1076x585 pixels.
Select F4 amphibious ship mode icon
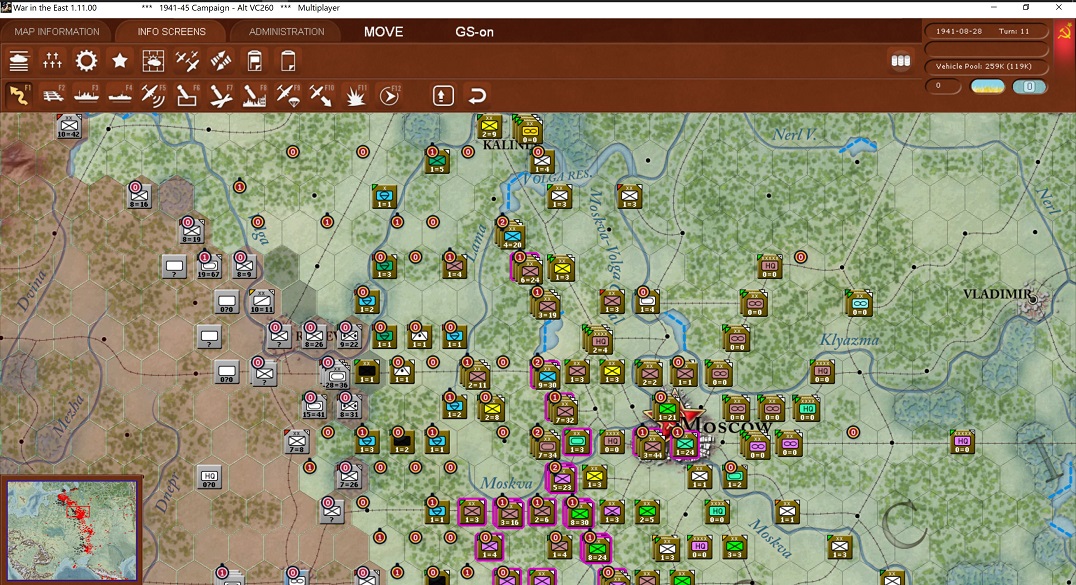(x=119, y=95)
